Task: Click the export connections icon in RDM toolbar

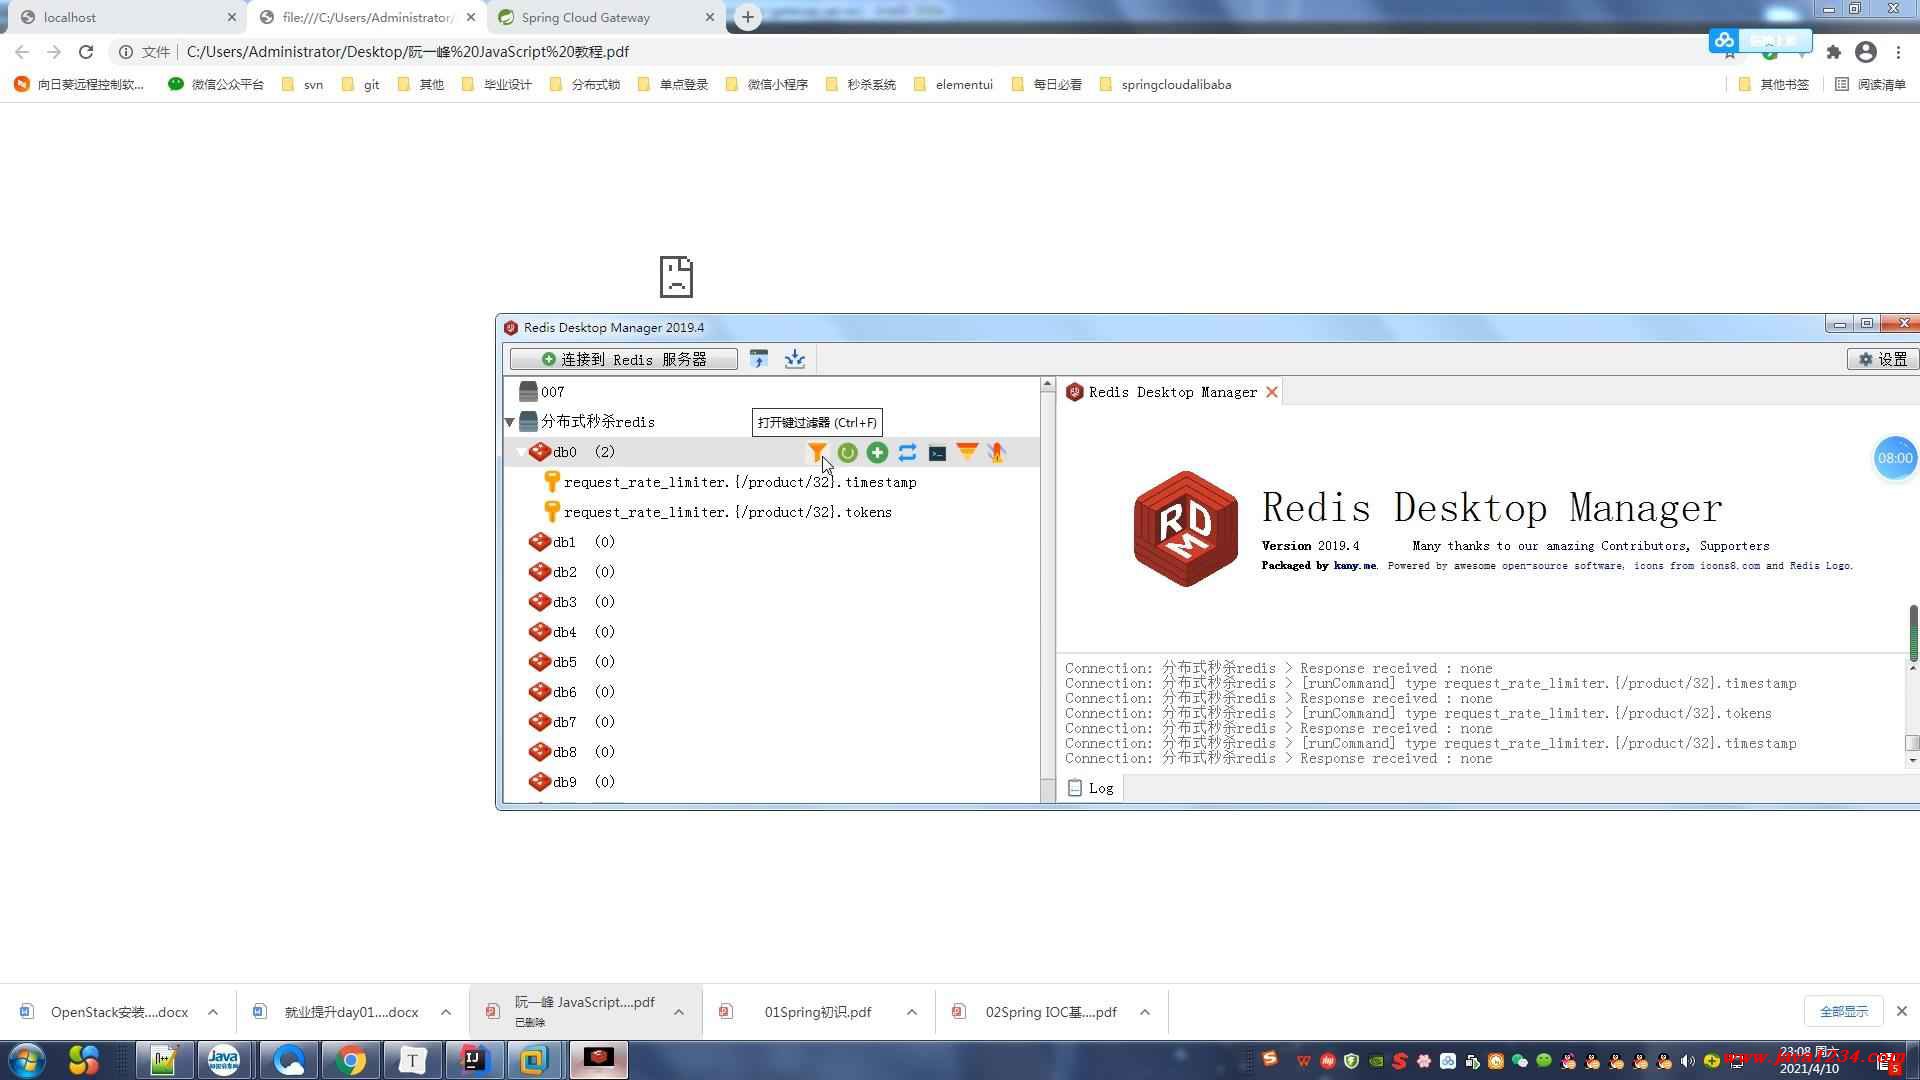Action: point(795,359)
